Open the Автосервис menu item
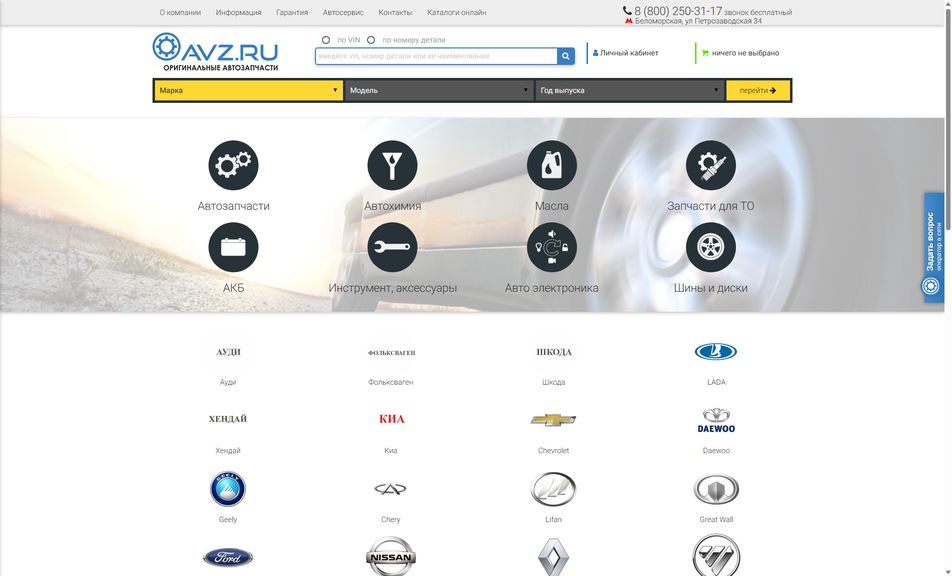952x576 pixels. click(343, 12)
